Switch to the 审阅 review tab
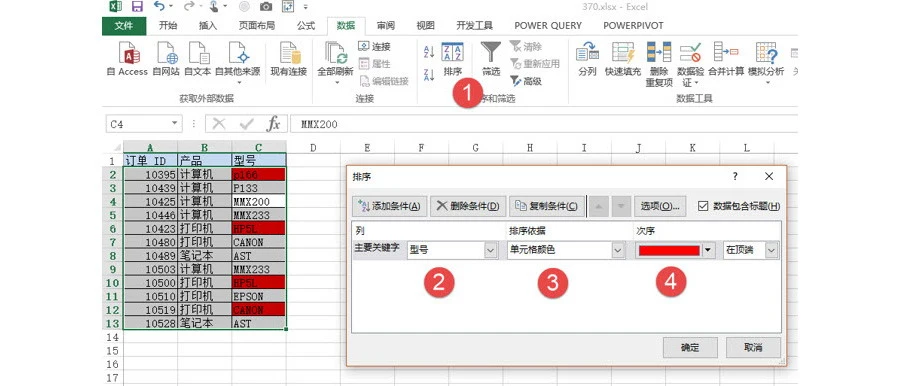 click(386, 26)
